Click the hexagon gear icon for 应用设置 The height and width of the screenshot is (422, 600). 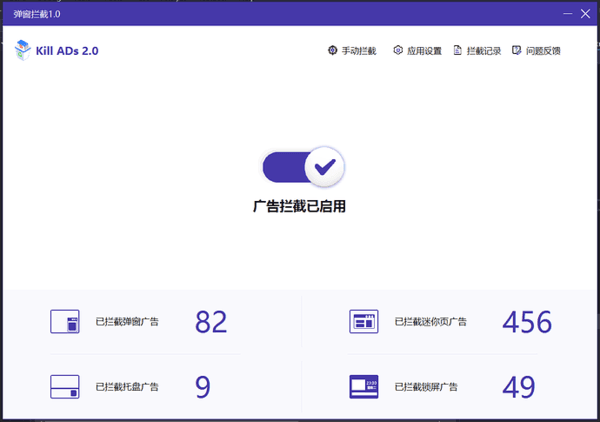(x=398, y=51)
